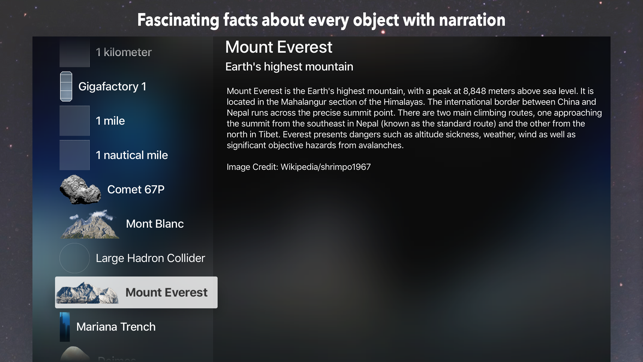
Task: Click the Fascinating facts headline
Action: 321,20
